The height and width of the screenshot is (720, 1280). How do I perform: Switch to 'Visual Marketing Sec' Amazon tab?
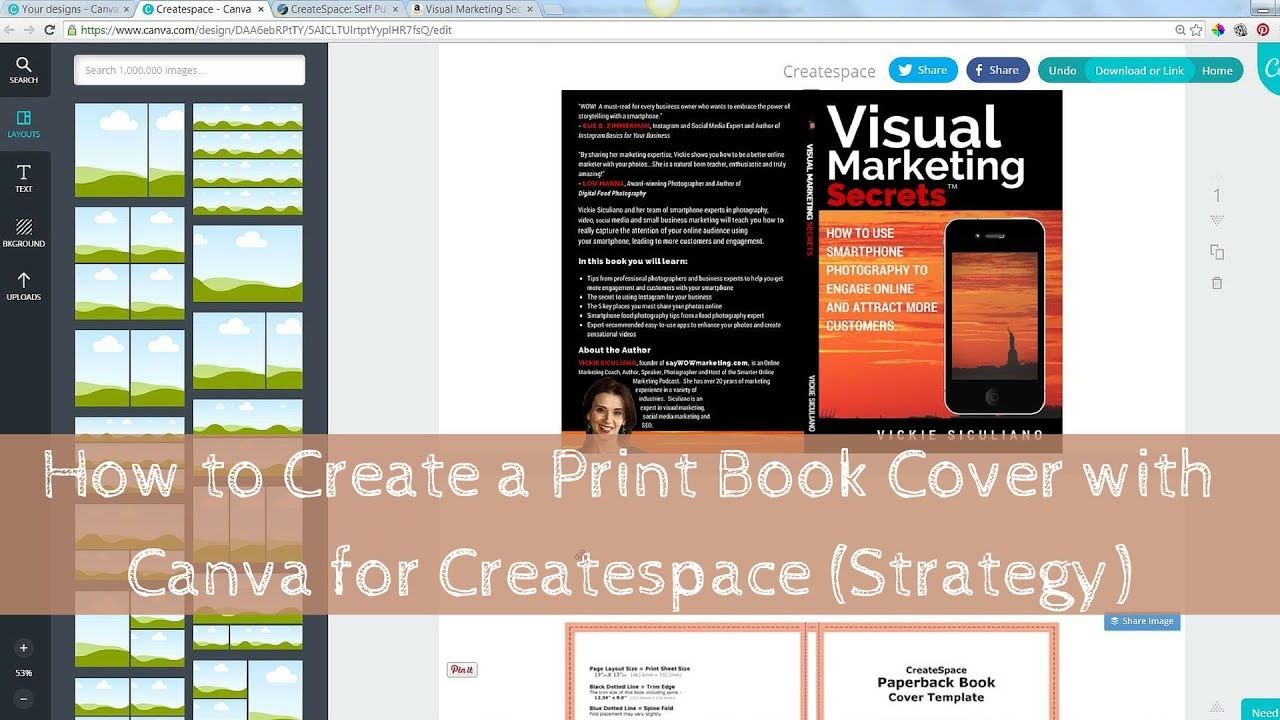470,9
